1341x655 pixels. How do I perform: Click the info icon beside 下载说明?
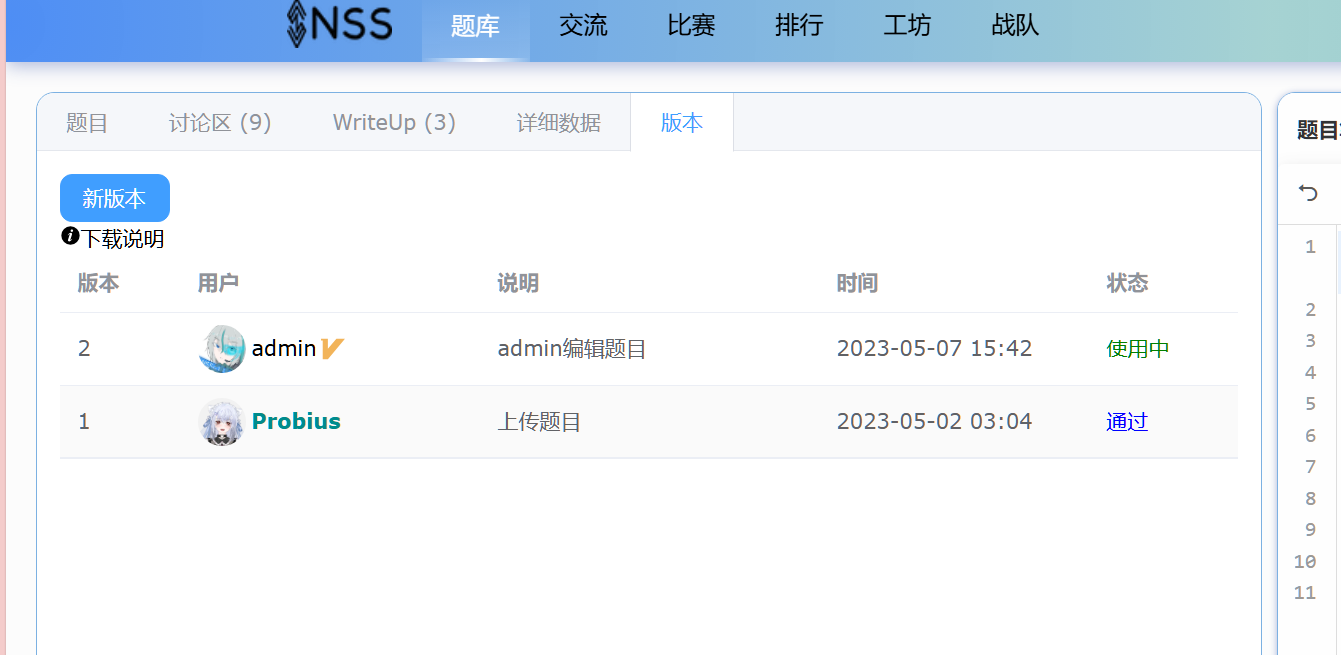[x=70, y=236]
